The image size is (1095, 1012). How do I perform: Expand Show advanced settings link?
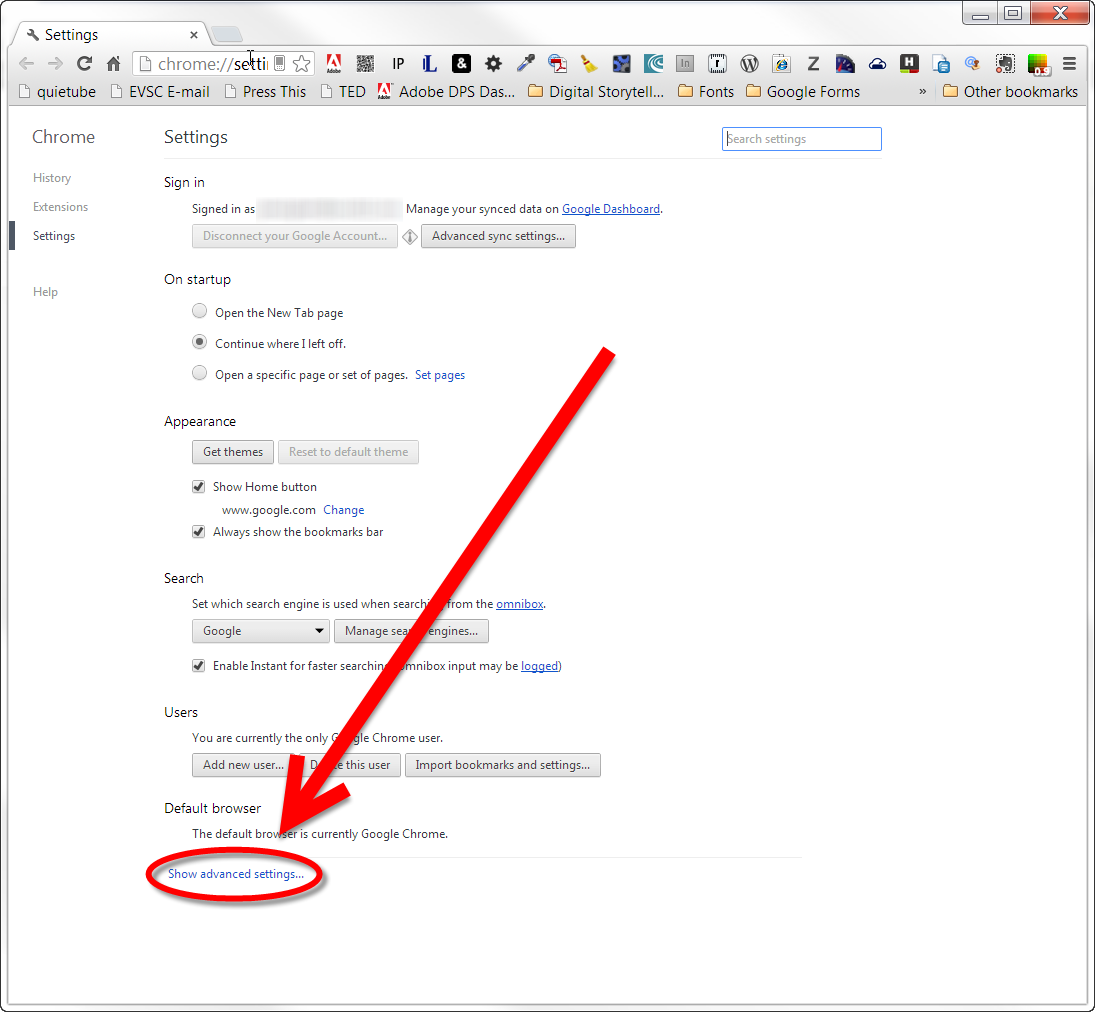point(236,874)
